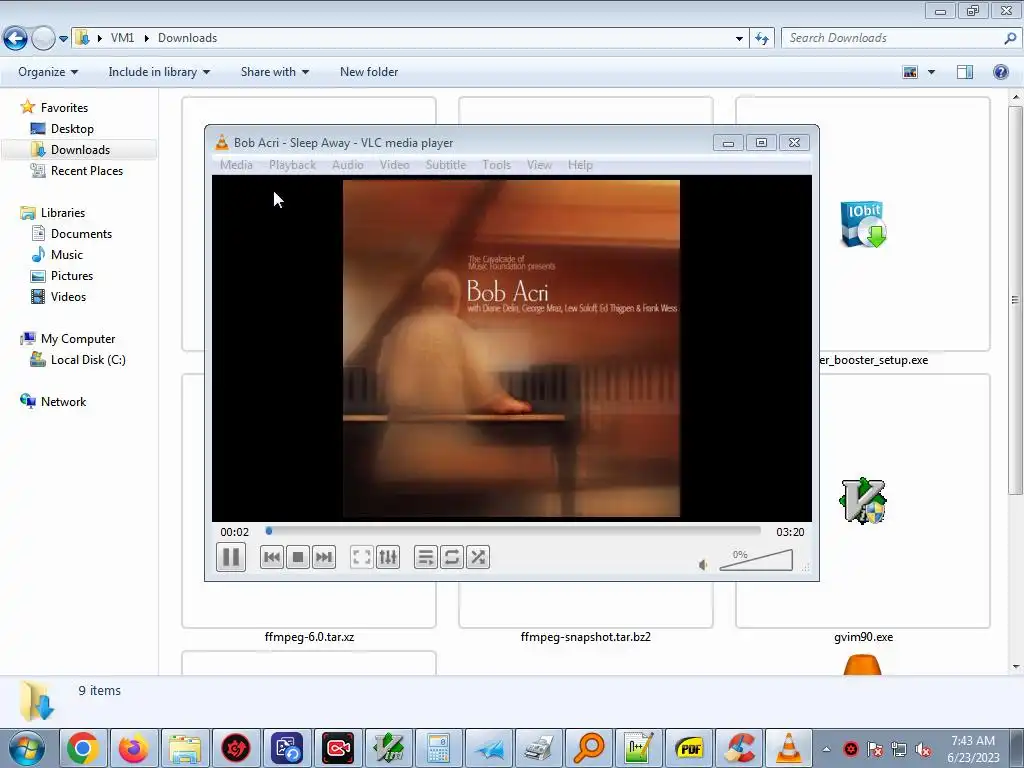Toggle the Explorer preview pane
Image resolution: width=1024 pixels, height=768 pixels.
pyautogui.click(x=965, y=72)
